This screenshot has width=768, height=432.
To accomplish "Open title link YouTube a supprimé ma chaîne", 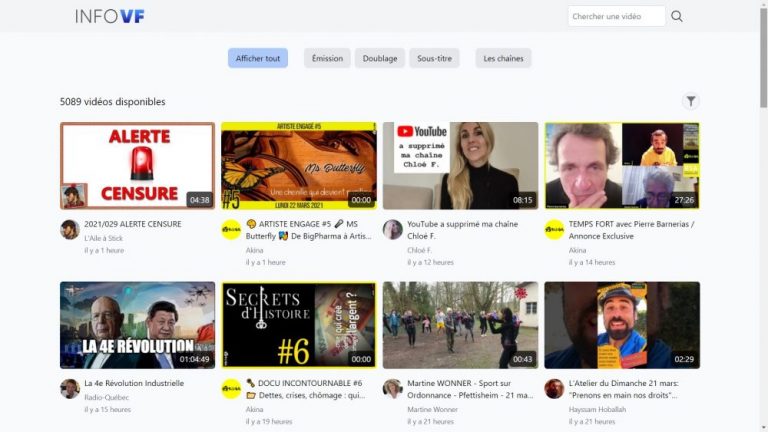I will 460,224.
